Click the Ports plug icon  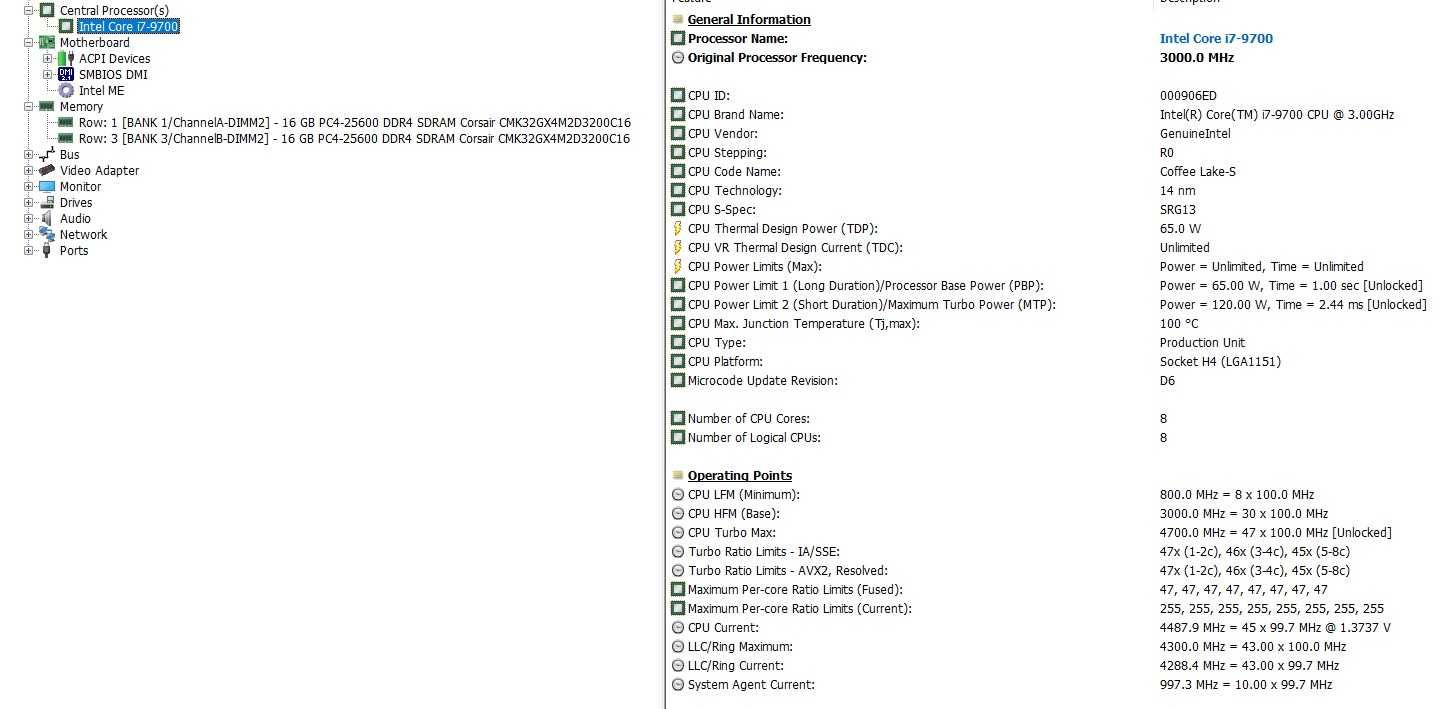point(46,250)
